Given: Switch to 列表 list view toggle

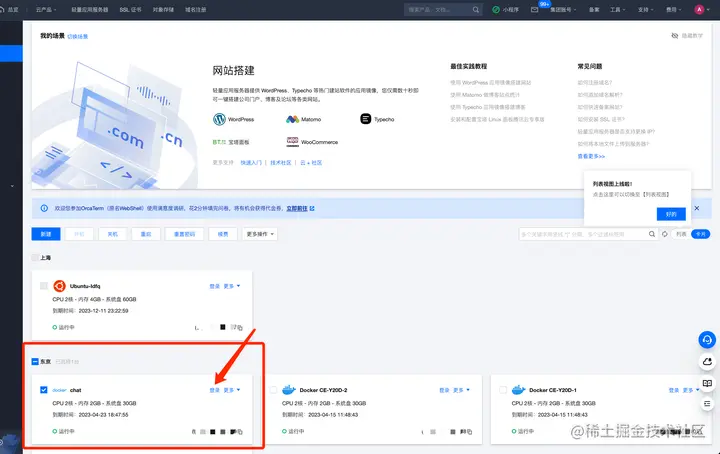Looking at the screenshot, I should (x=681, y=234).
